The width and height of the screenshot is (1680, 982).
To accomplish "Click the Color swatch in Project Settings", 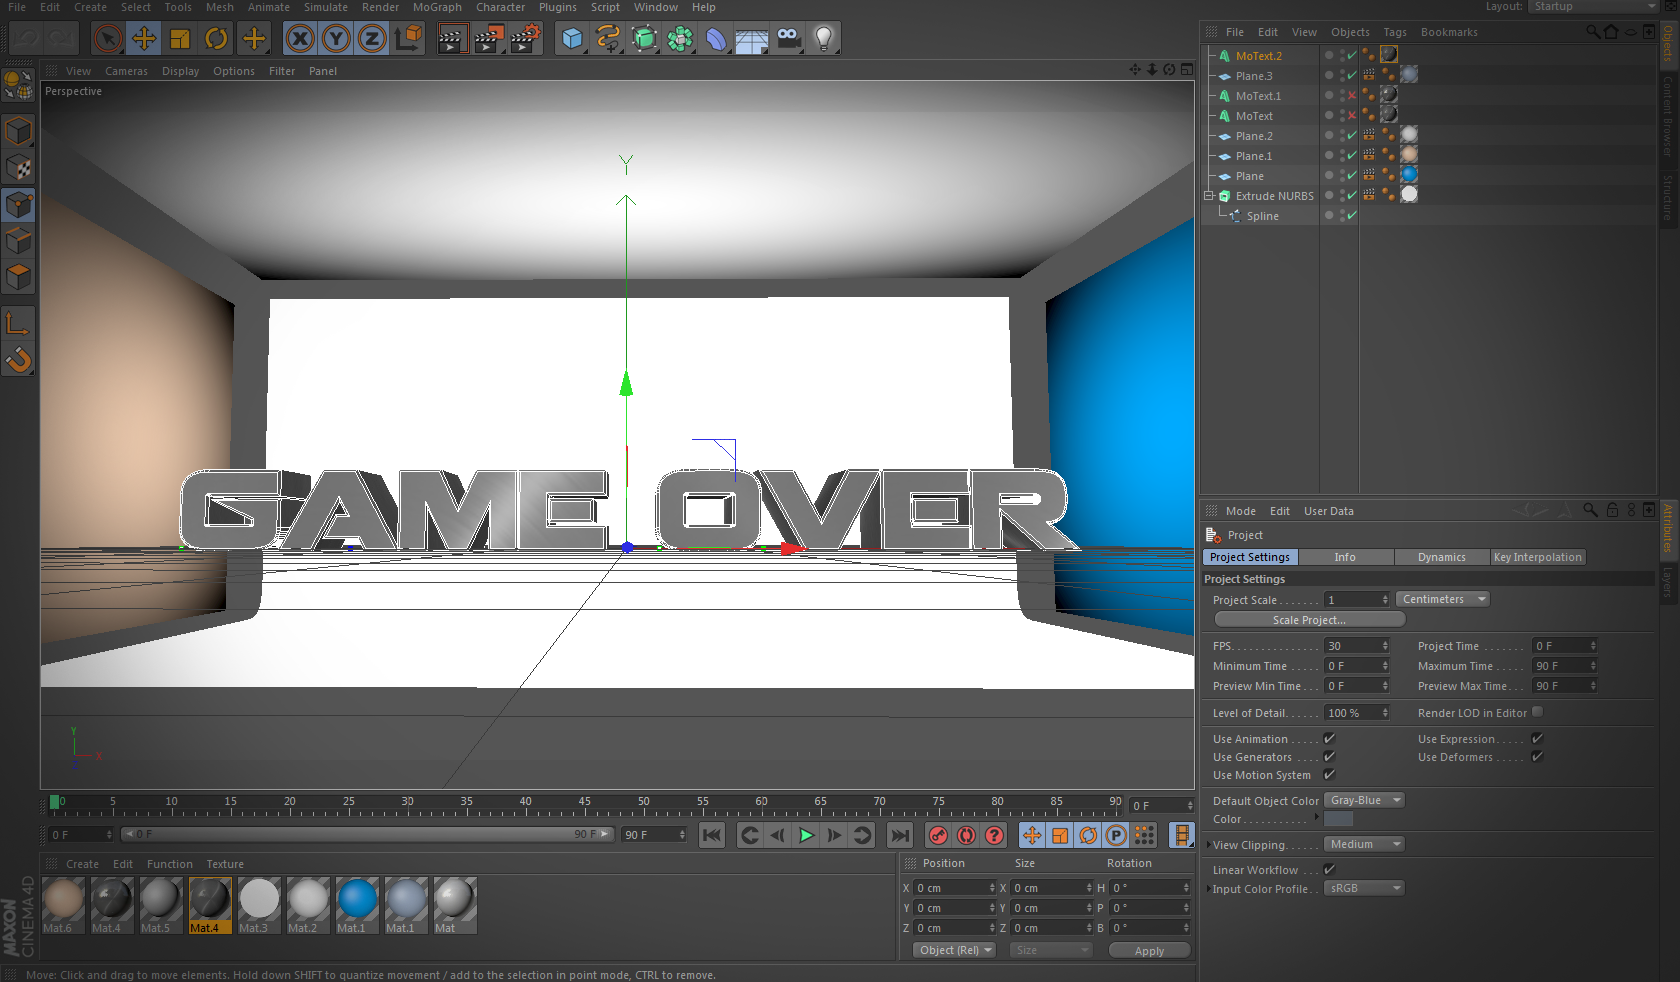I will (x=1338, y=819).
